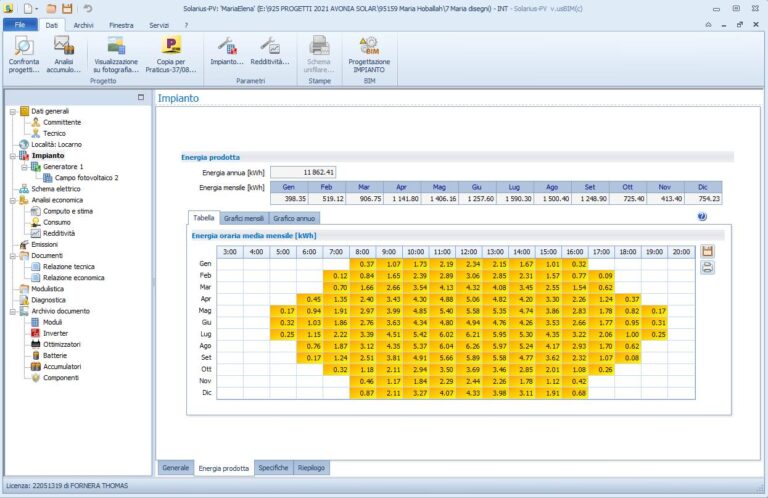Open Relazione tecnica document

[x=69, y=266]
